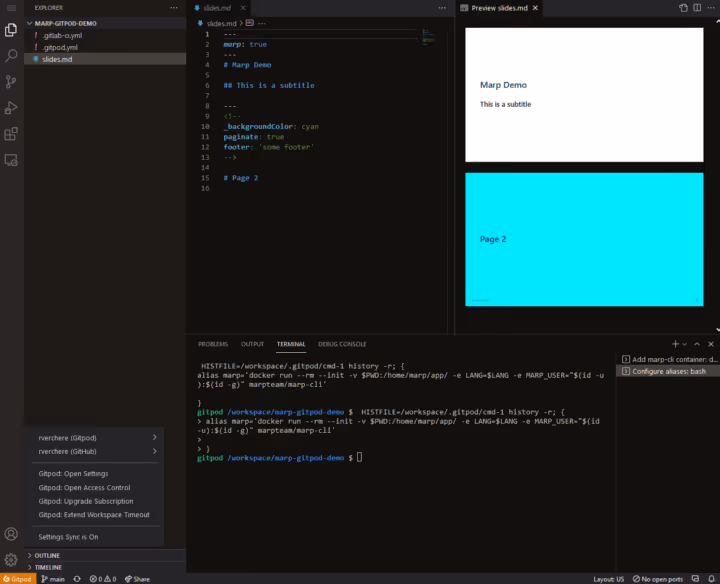Open the Remote Explorer view
The image size is (720, 584).
click(x=11, y=159)
